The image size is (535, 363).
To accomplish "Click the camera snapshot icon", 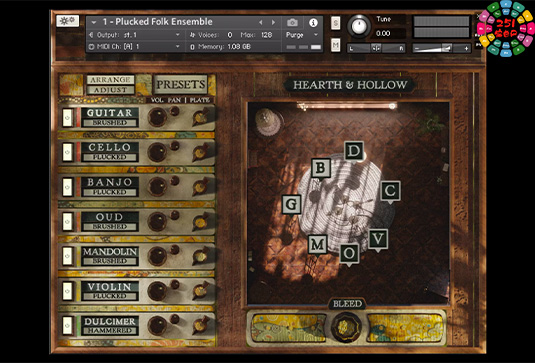I will [x=292, y=23].
